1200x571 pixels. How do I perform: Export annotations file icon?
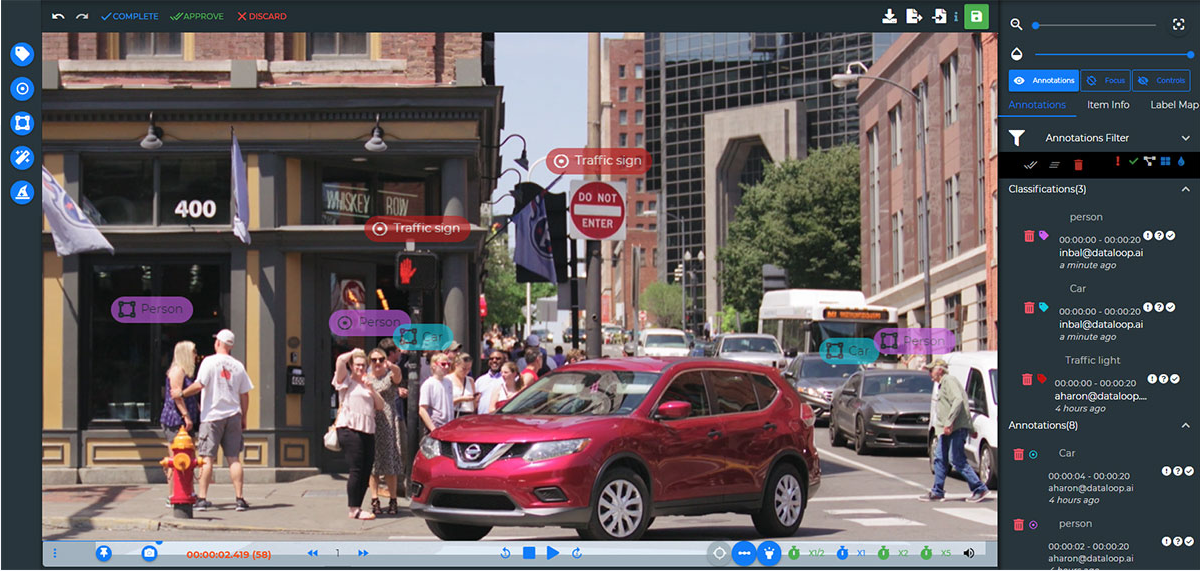point(914,16)
